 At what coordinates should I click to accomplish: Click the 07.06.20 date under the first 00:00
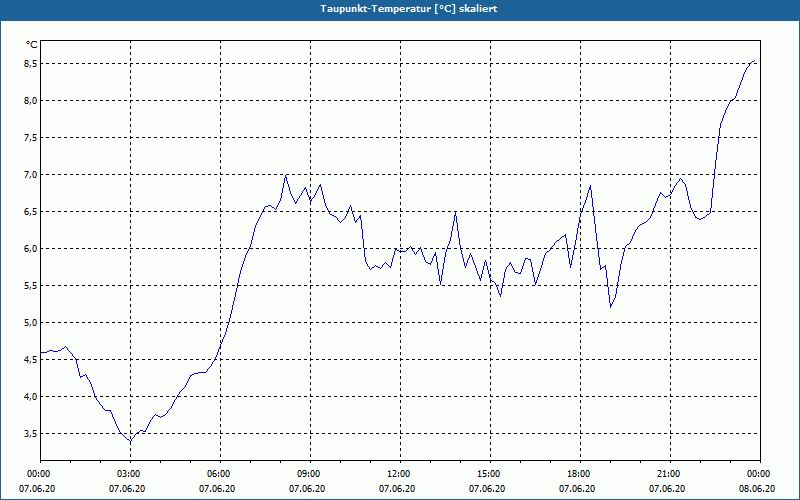[37, 489]
